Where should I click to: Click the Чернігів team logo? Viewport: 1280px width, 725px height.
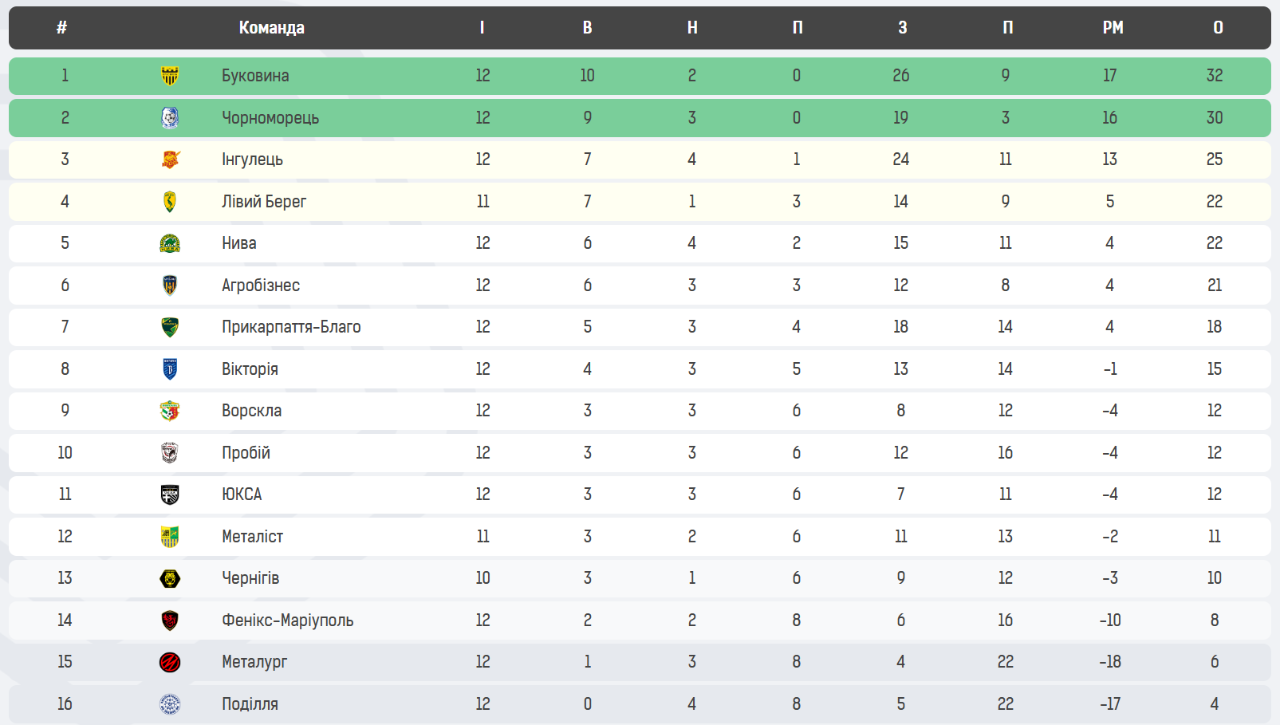(x=170, y=578)
